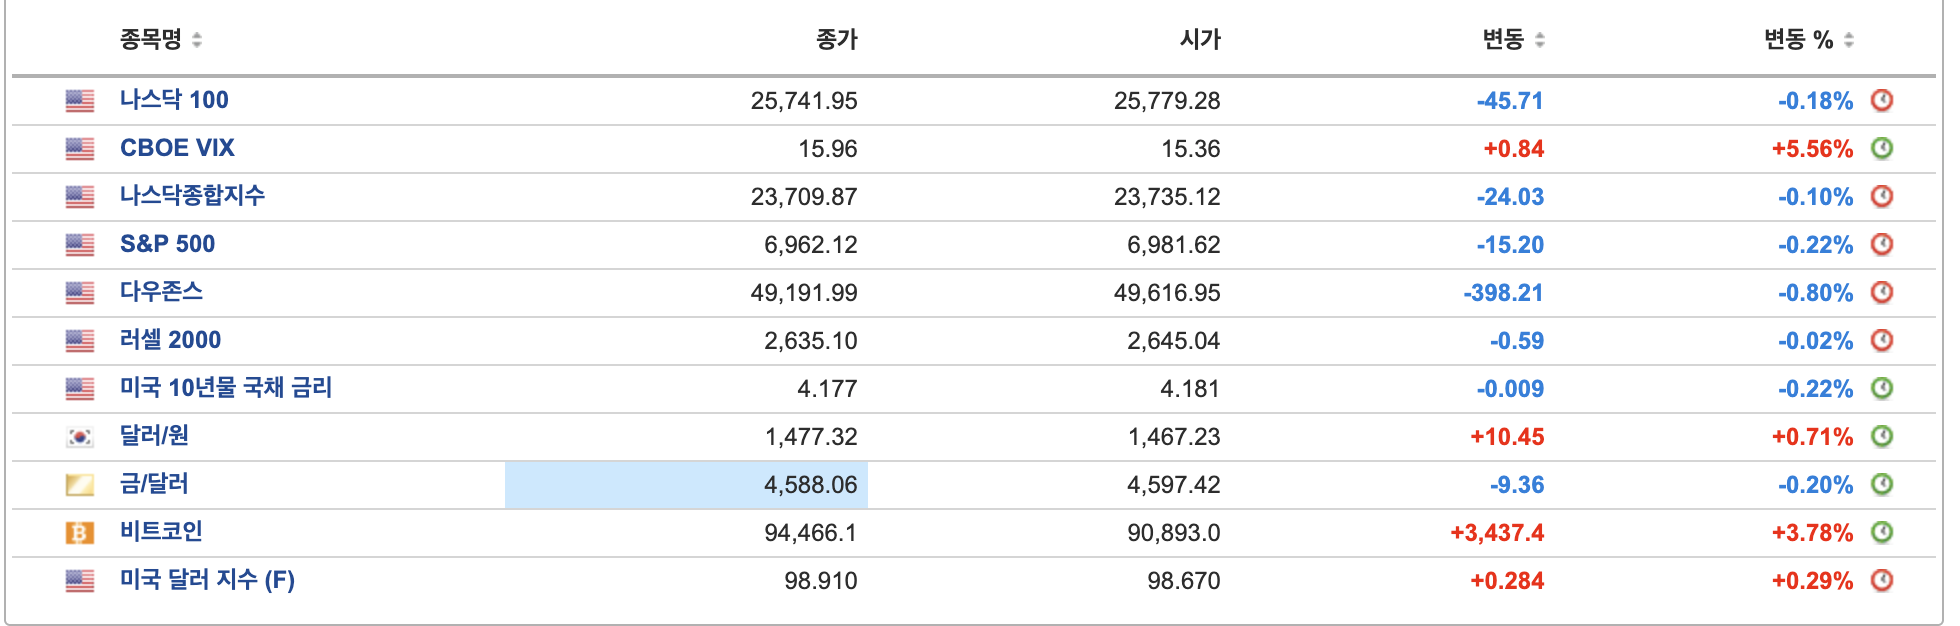The image size is (1960, 626).
Task: Click the red clock for 미국 달러 지수 (F)
Action: [x=1881, y=580]
